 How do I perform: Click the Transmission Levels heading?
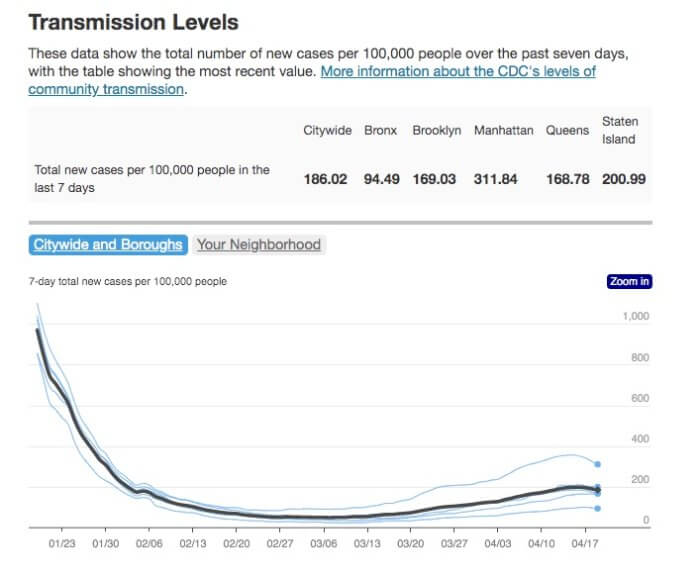(133, 21)
